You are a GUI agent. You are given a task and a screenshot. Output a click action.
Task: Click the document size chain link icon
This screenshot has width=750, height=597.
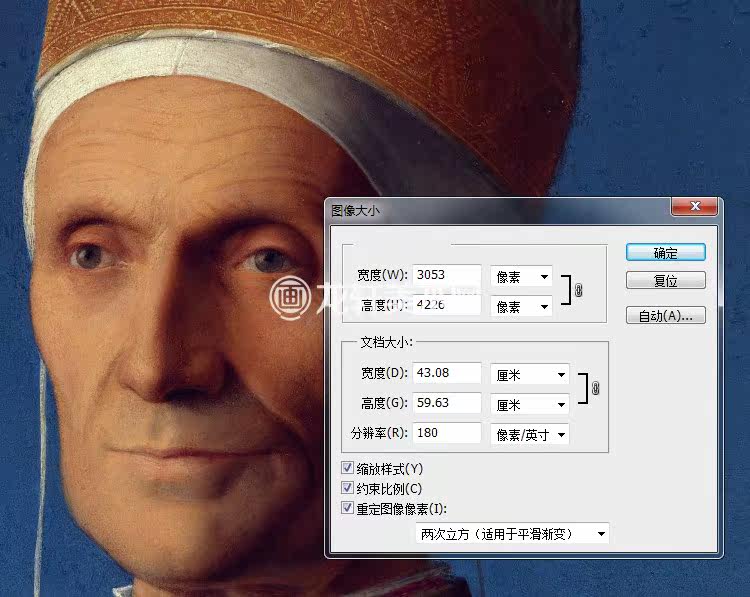[596, 388]
